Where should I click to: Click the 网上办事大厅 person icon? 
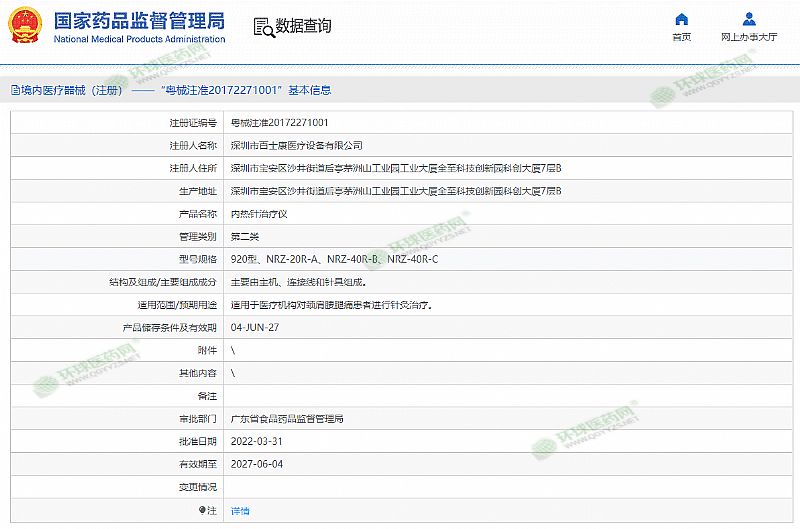[749, 19]
